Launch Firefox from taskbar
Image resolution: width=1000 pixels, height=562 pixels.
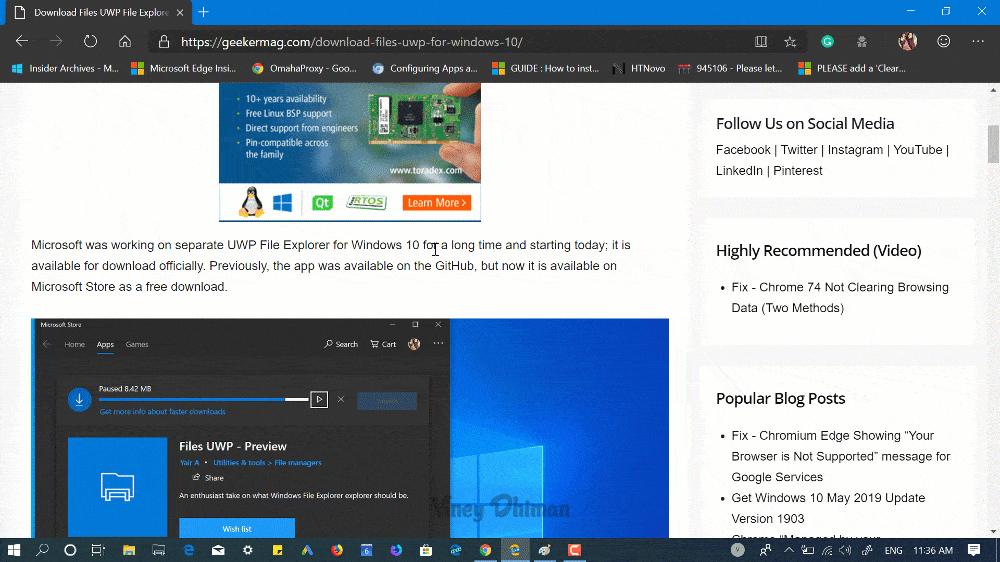[x=337, y=550]
